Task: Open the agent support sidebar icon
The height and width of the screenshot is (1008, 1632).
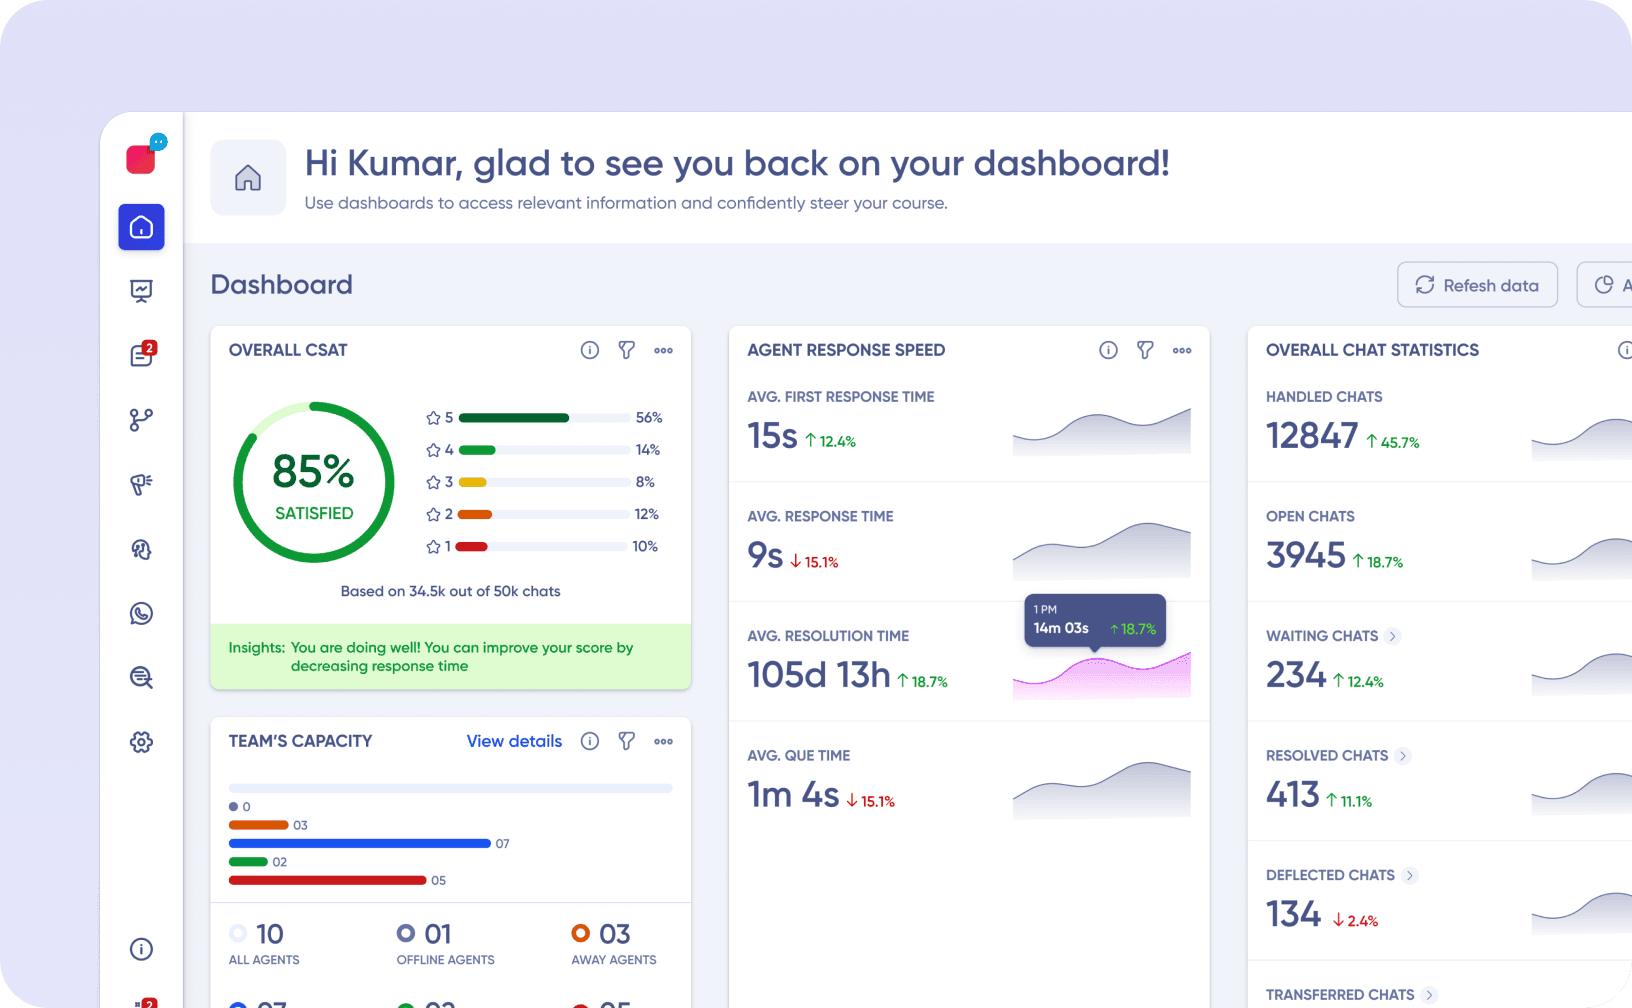Action: tap(141, 549)
